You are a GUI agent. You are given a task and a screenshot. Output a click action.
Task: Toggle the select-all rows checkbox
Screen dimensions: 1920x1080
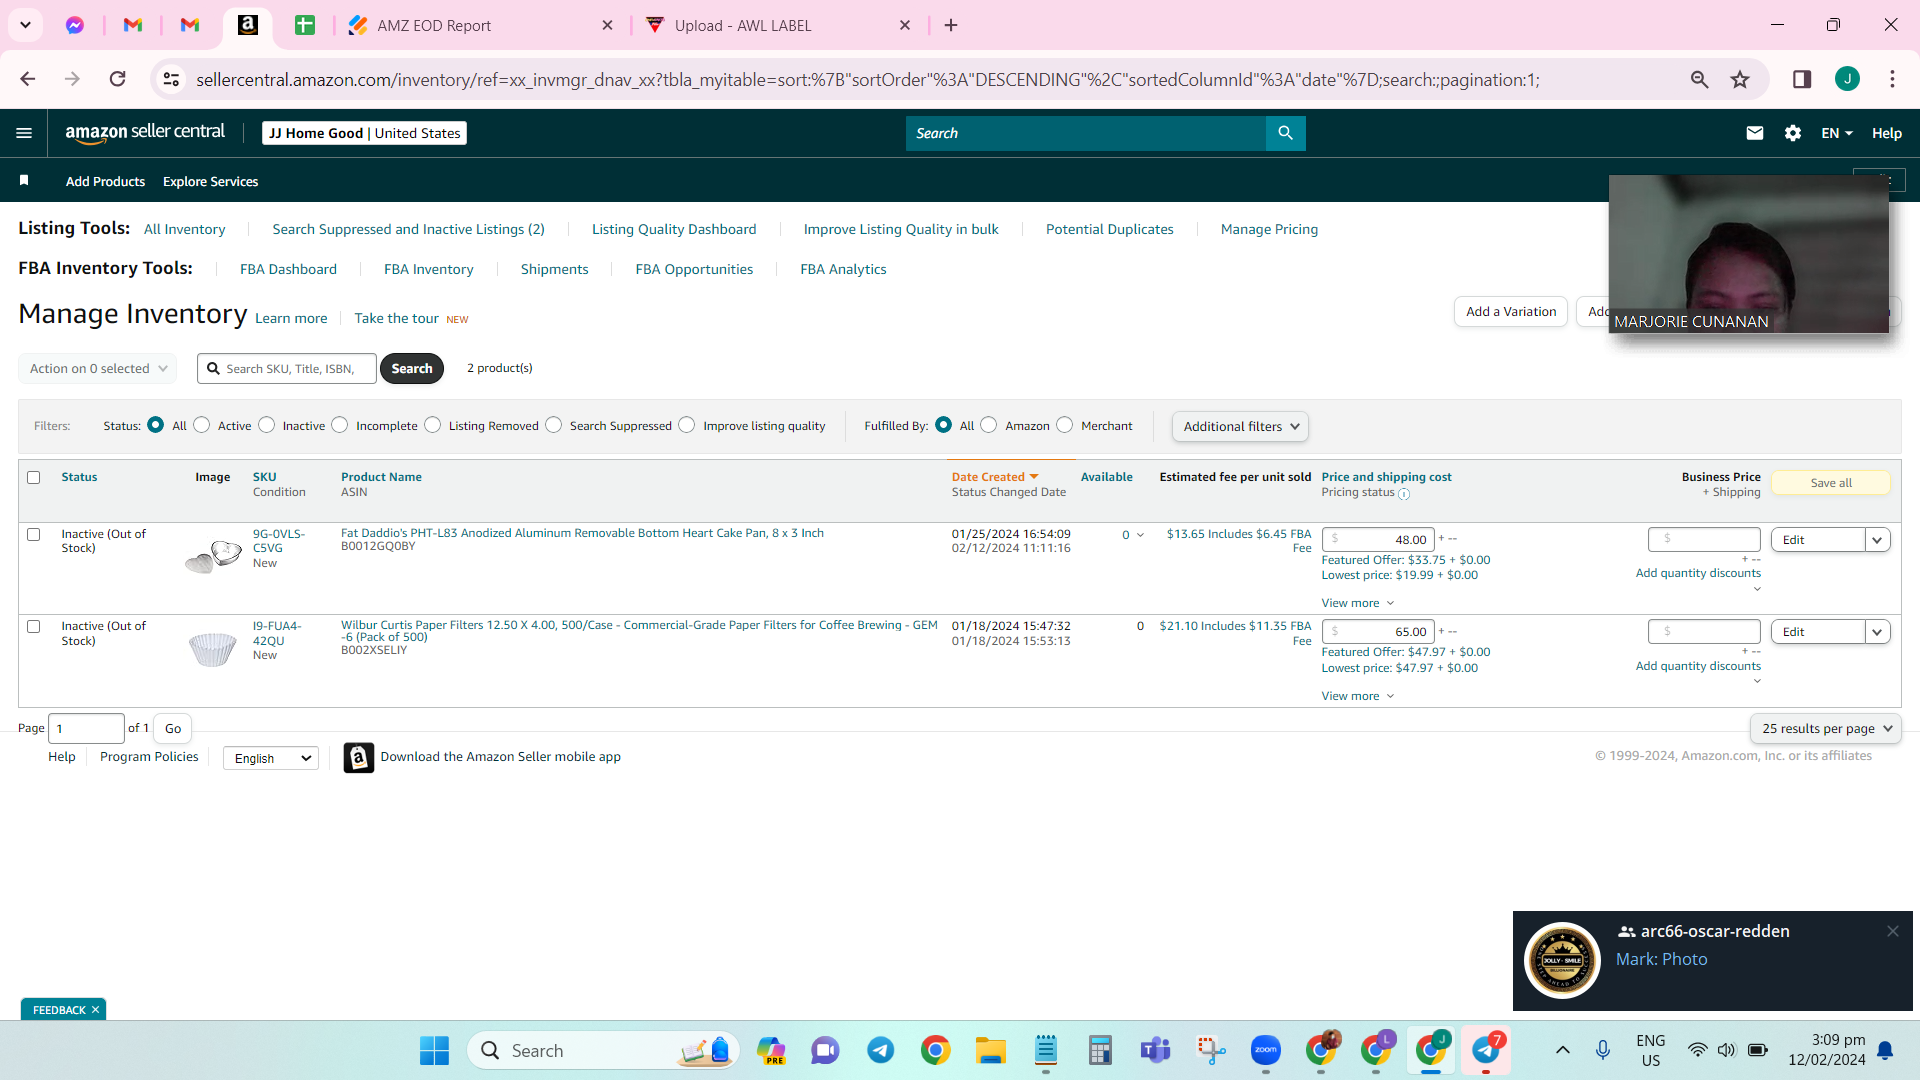point(34,478)
